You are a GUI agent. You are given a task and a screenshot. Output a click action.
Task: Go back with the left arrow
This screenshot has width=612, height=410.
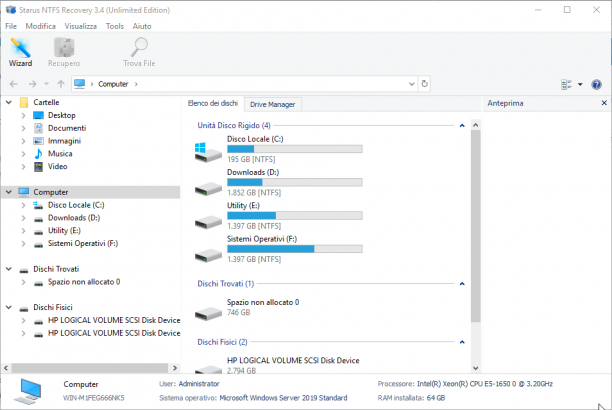click(13, 84)
